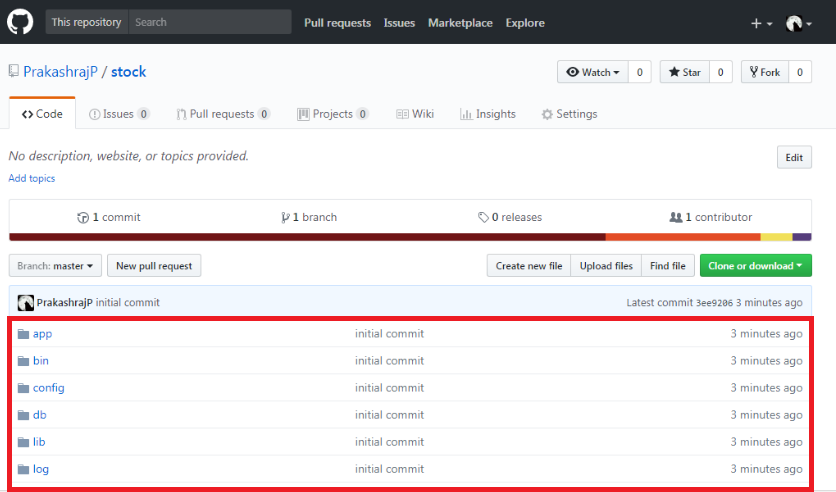Open the Watch notifications dropdown
The image size is (836, 492).
593,72
